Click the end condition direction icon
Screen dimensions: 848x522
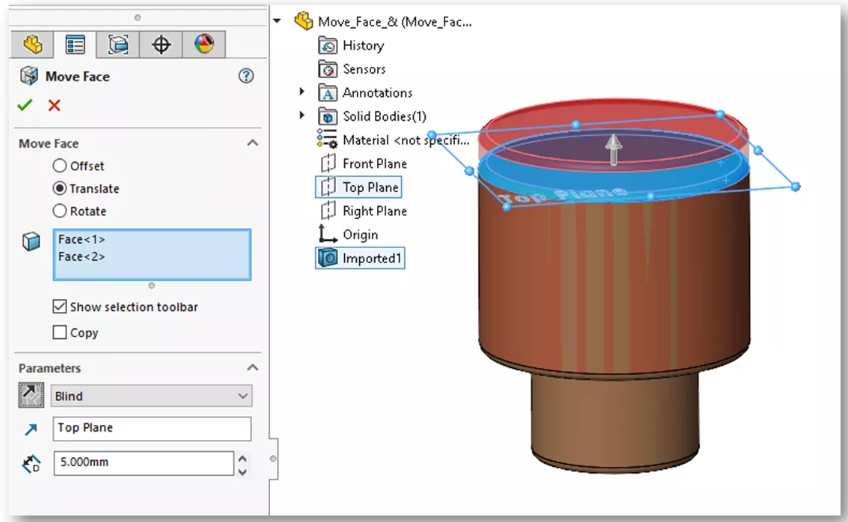(x=31, y=395)
